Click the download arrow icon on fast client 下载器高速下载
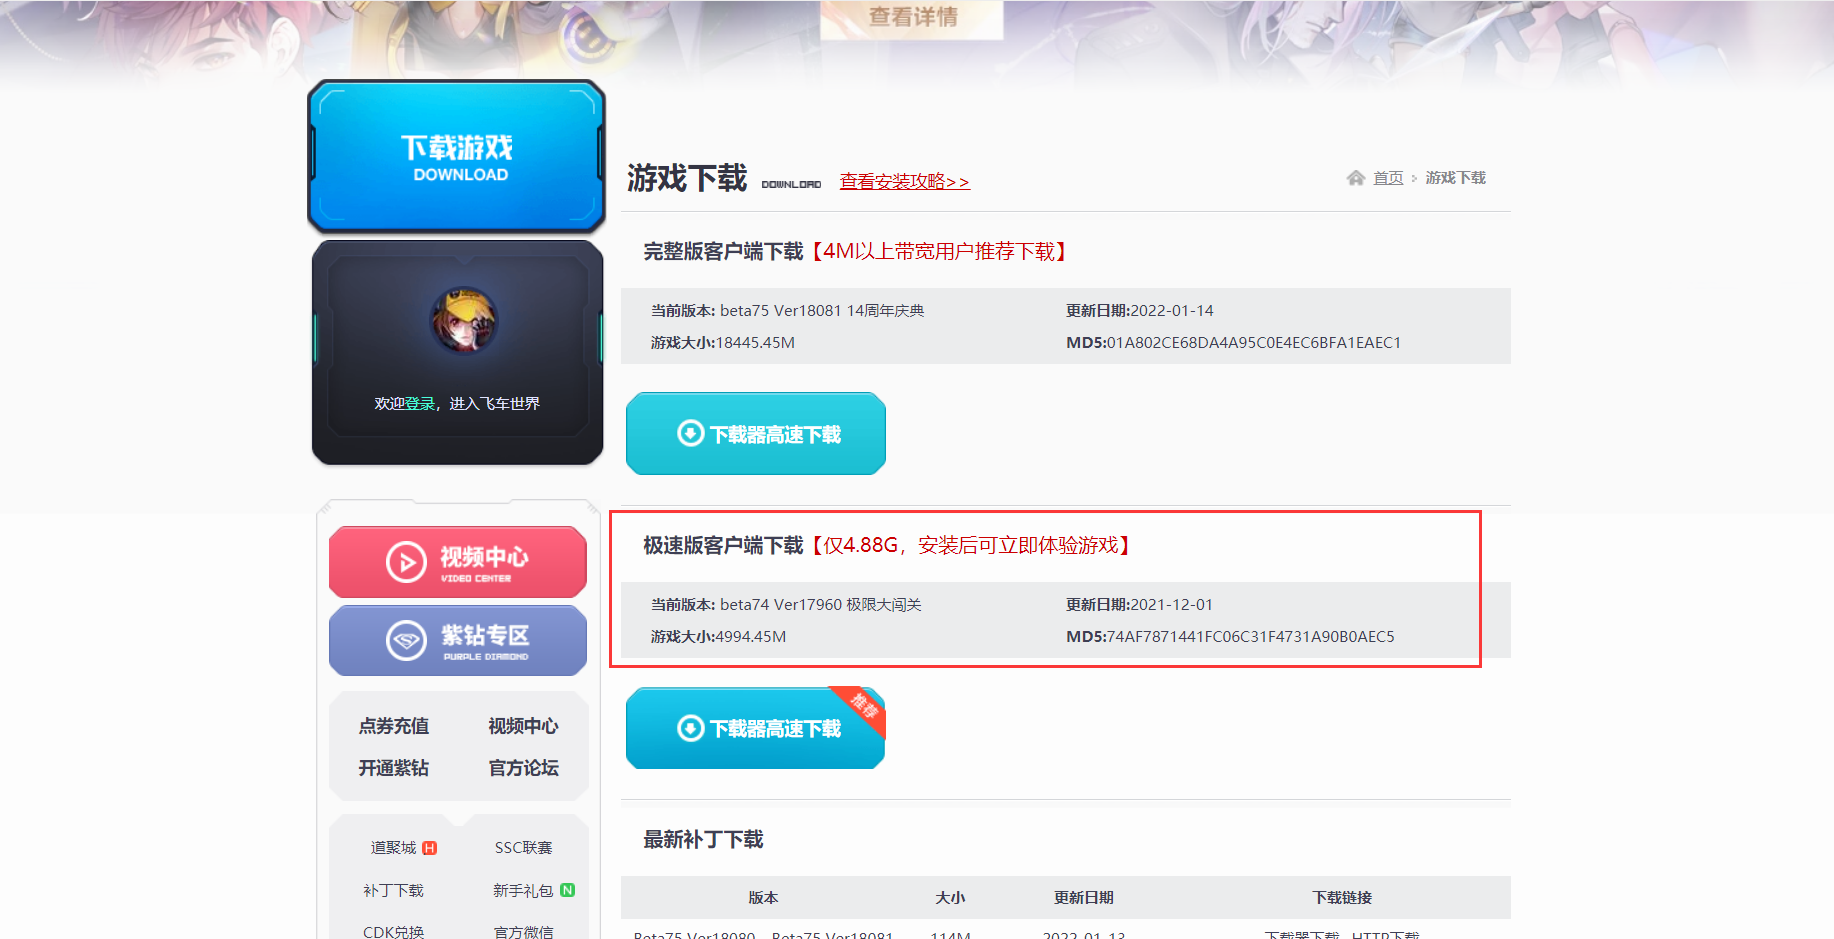 click(x=690, y=728)
